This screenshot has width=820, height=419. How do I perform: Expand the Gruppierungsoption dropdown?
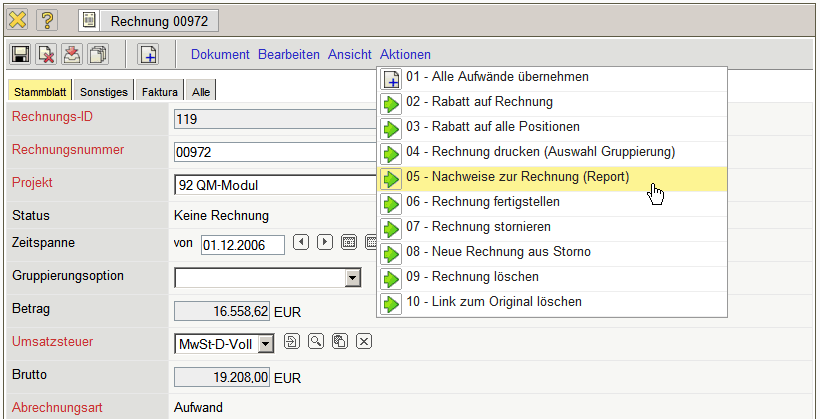pyautogui.click(x=352, y=277)
